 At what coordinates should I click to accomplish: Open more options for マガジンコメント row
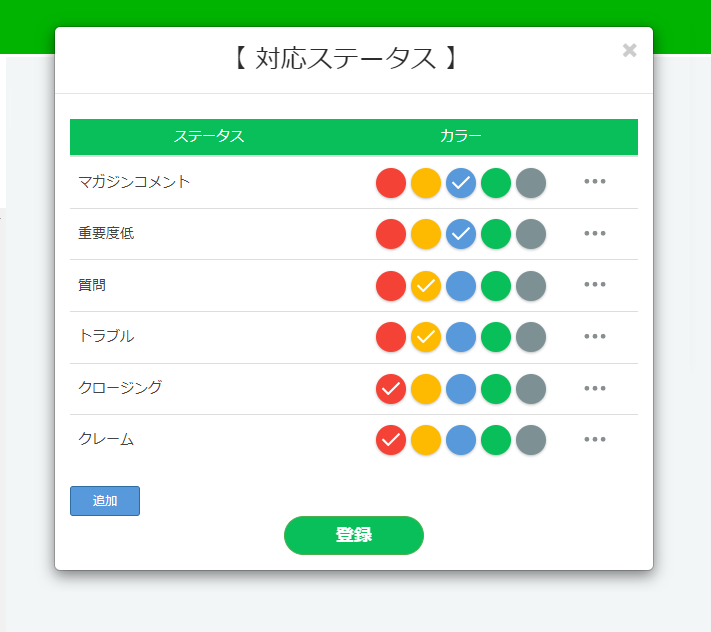594,181
